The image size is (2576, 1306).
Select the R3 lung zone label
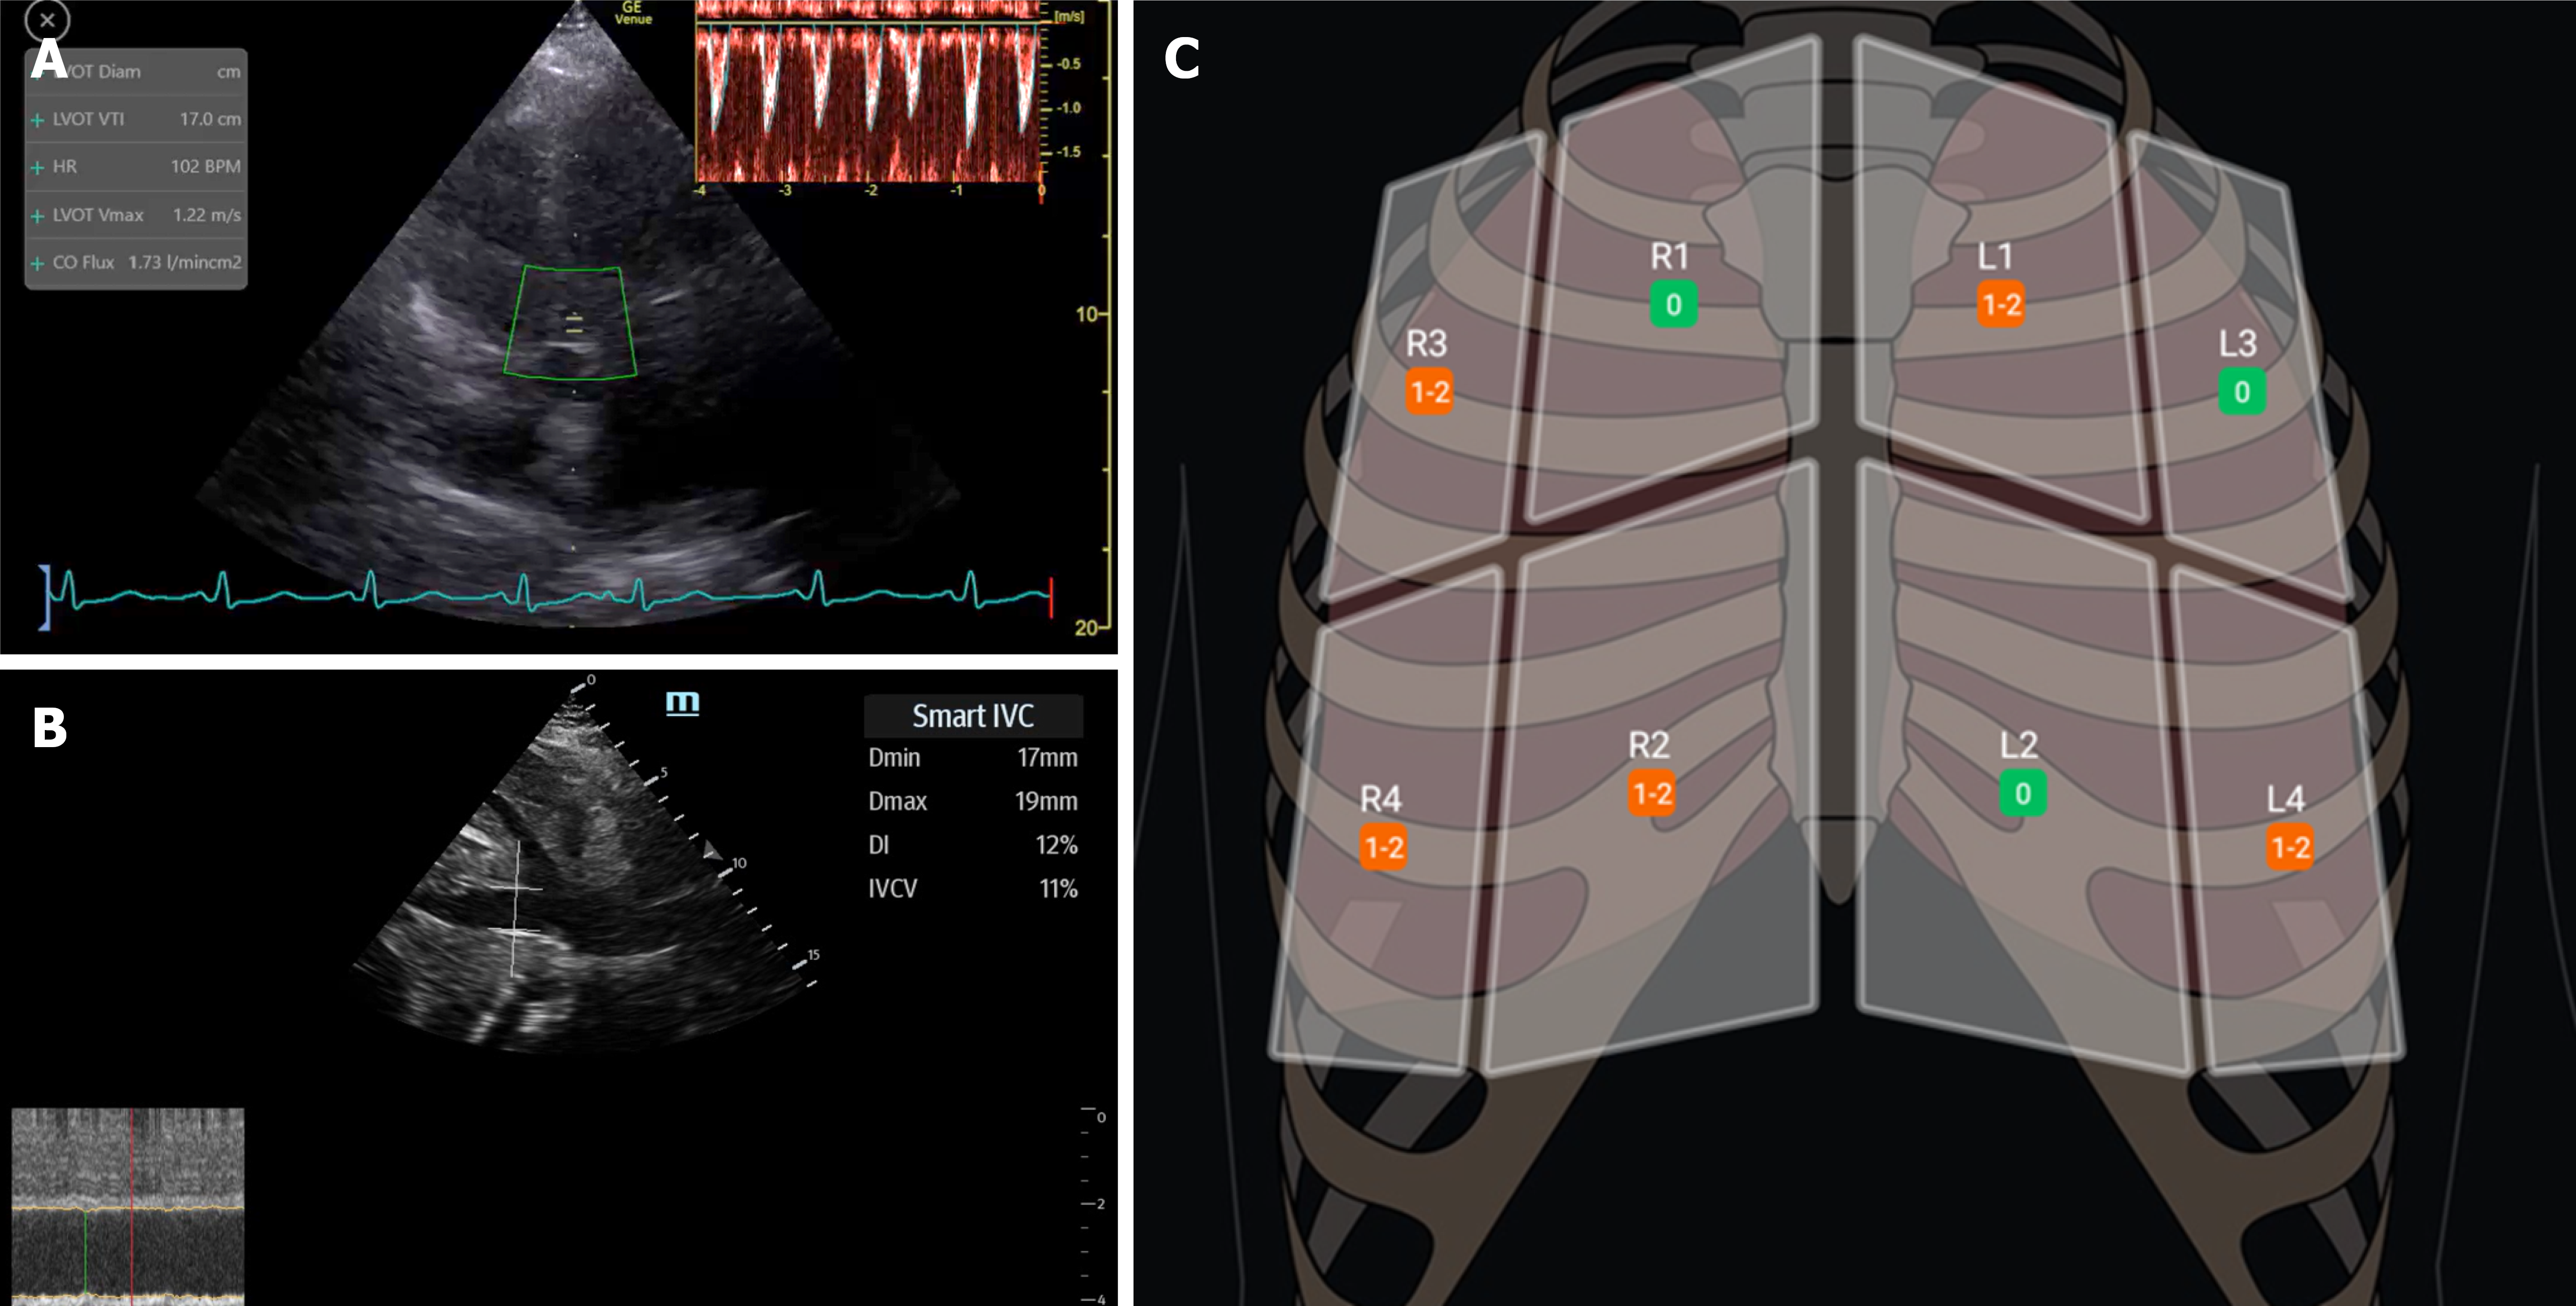pyautogui.click(x=1427, y=344)
